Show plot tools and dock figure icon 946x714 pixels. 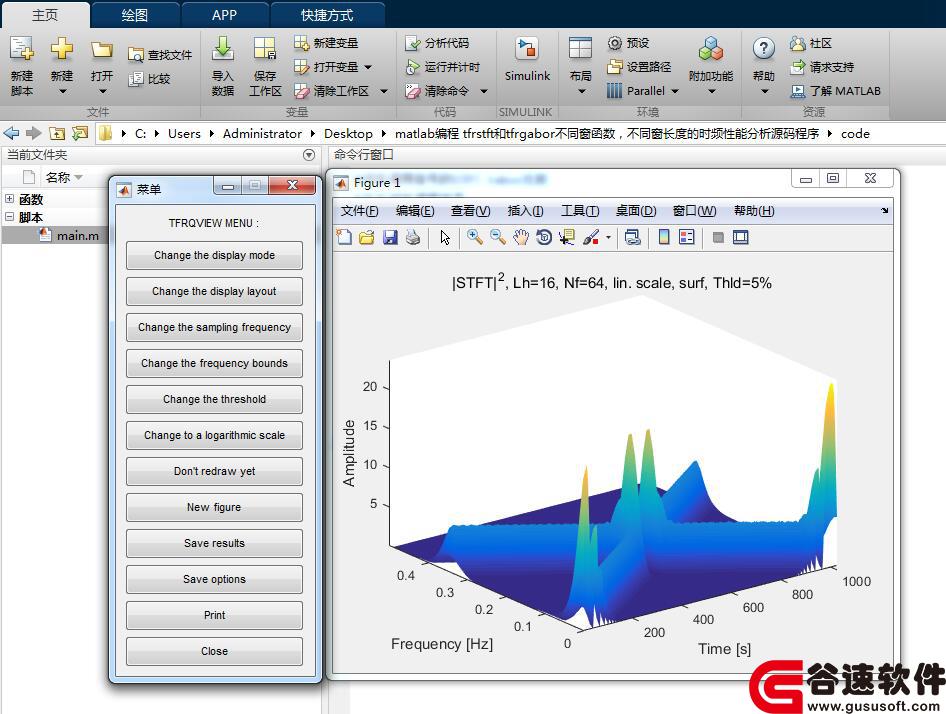(x=741, y=237)
